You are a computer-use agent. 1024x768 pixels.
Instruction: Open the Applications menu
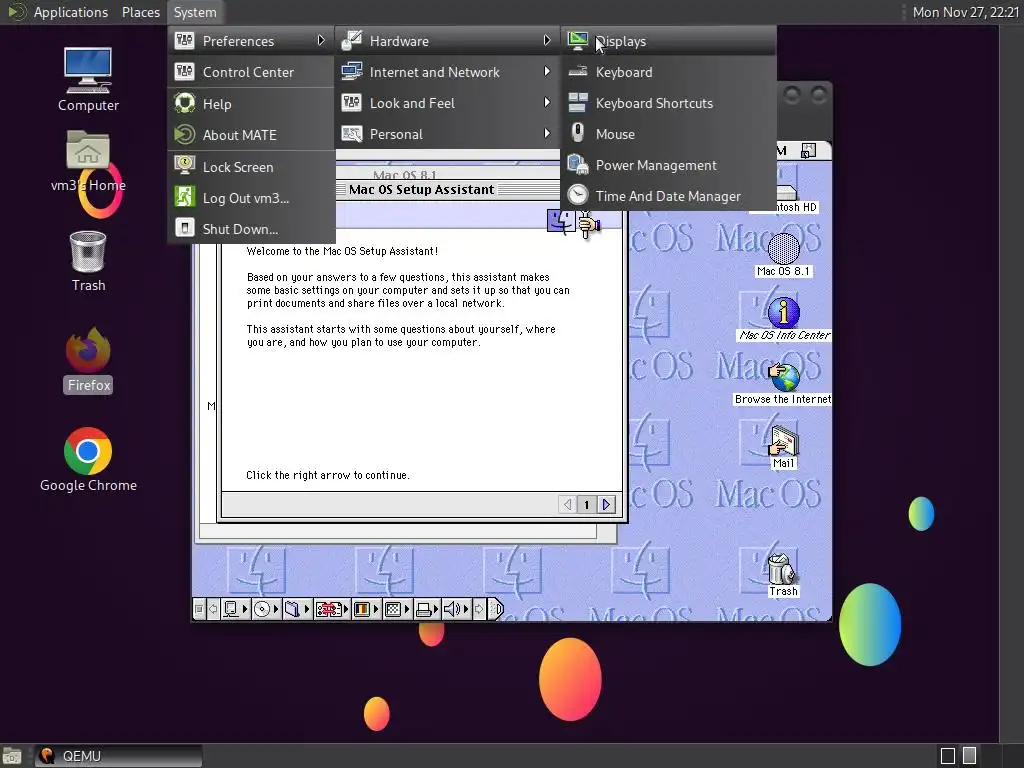(71, 12)
